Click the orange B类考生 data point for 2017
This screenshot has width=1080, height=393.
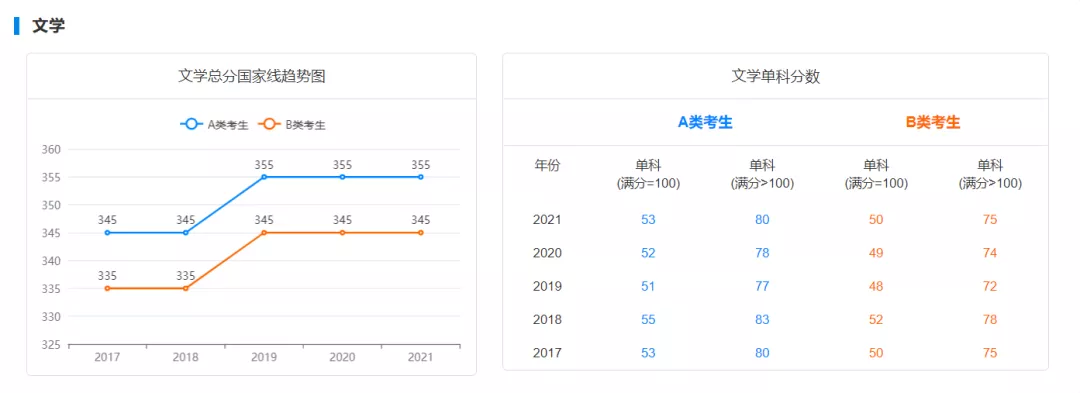(107, 288)
